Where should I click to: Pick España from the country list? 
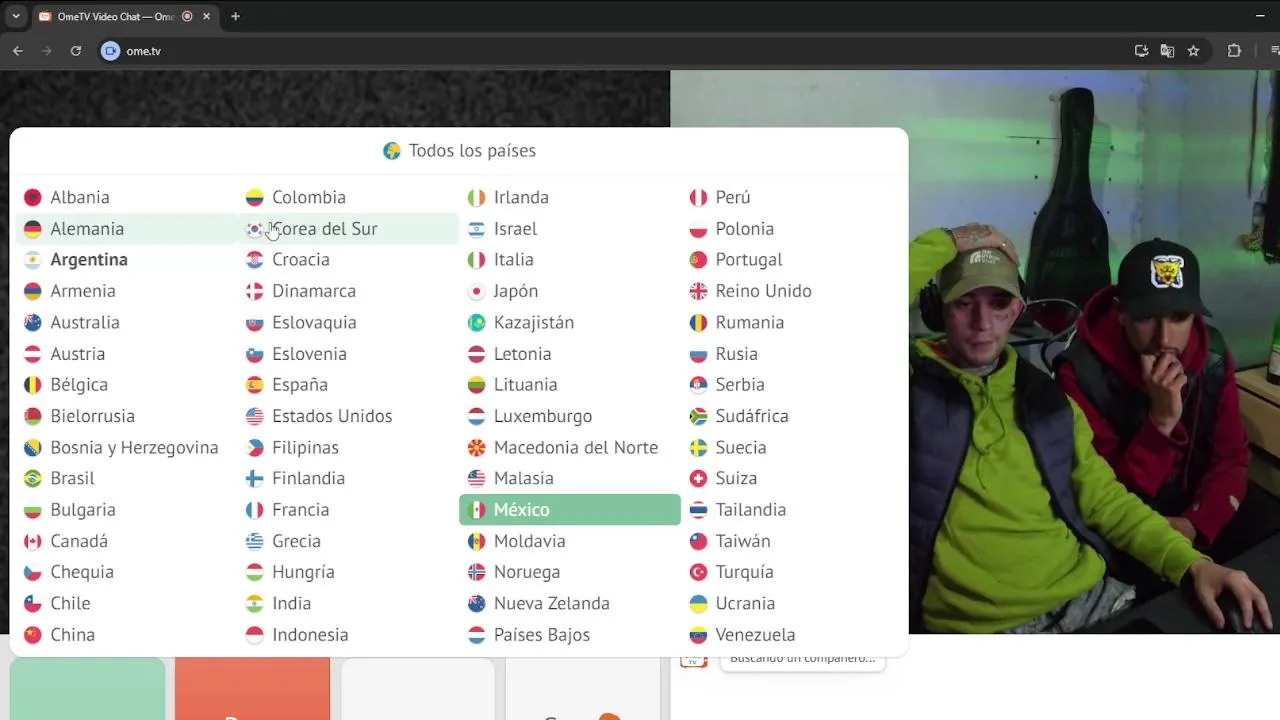tap(348, 385)
